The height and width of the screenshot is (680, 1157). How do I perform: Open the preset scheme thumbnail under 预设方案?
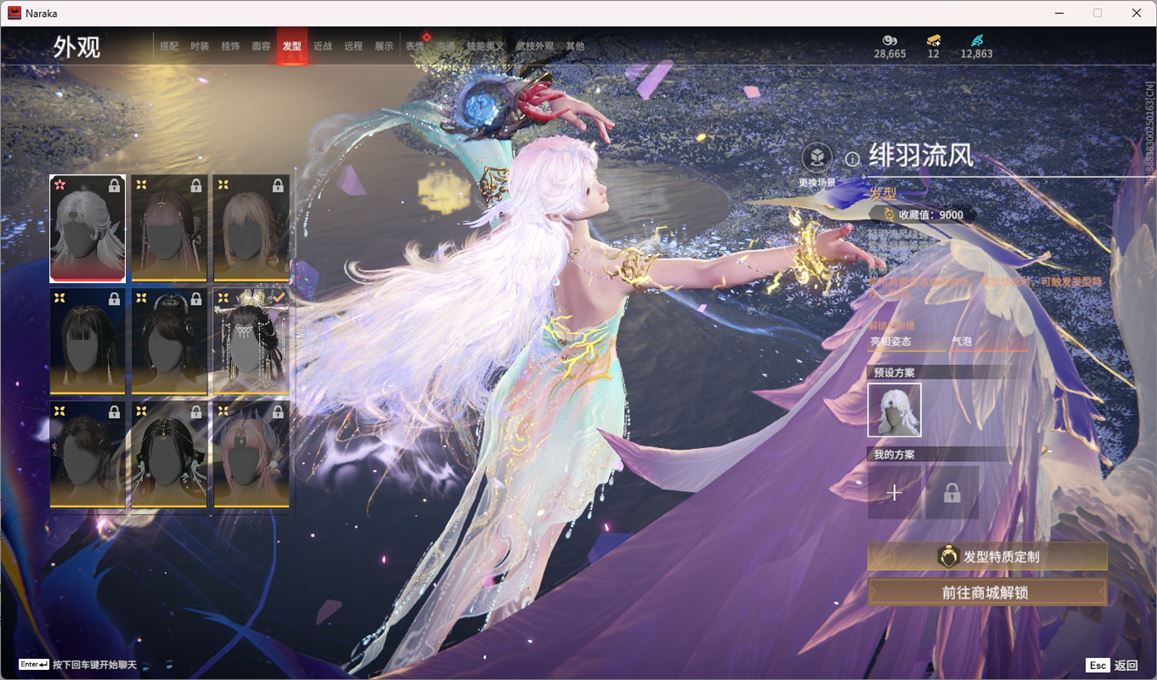(x=894, y=410)
